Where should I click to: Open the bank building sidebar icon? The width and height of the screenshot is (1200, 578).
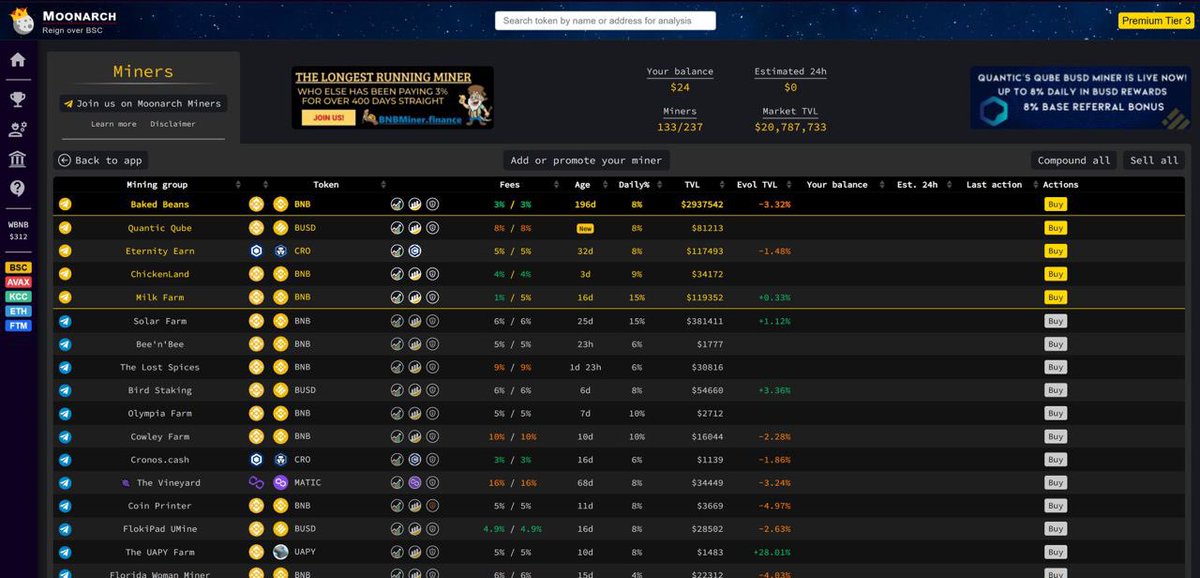(x=17, y=159)
